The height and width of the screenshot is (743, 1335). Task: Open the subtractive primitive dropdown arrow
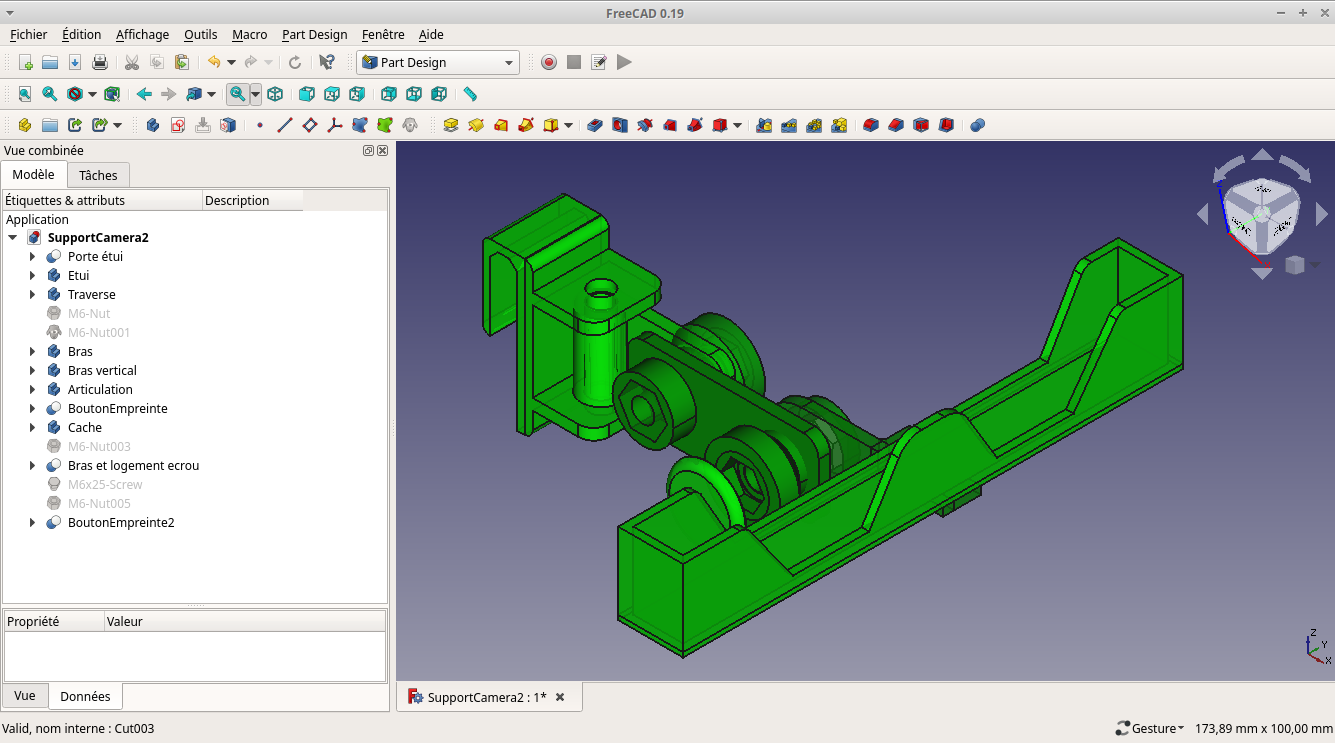[x=738, y=125]
